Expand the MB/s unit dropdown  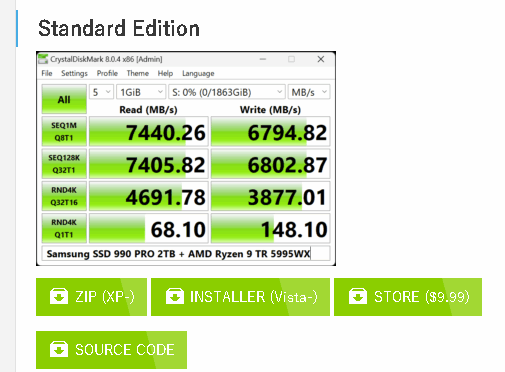[309, 92]
